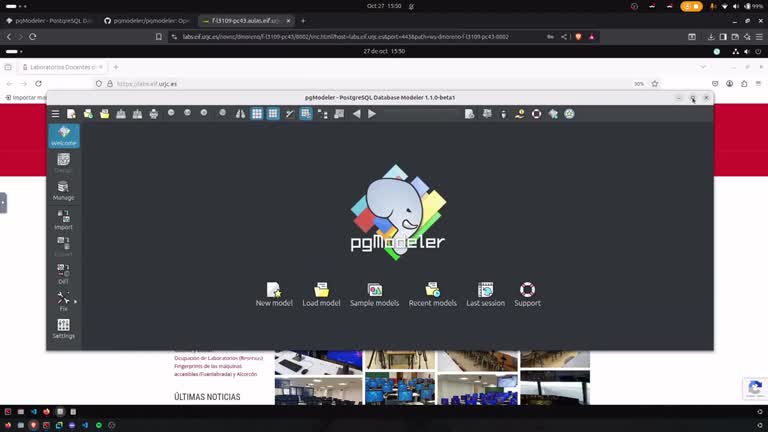Click the yellow open-folder toolbar icon
Screen dimensions: 768x432
tap(104, 114)
